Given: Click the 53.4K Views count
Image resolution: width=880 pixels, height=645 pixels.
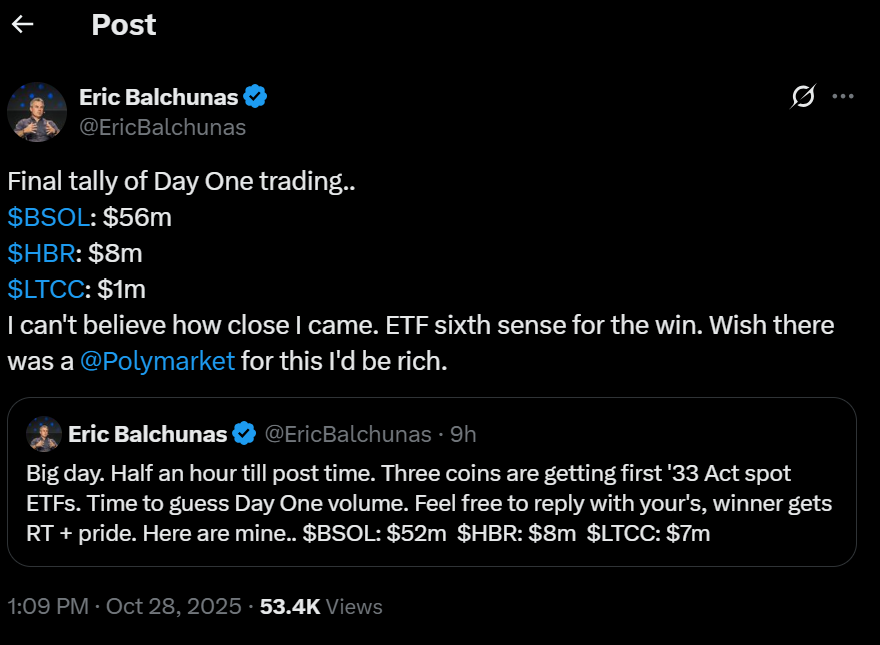Looking at the screenshot, I should tap(321, 606).
